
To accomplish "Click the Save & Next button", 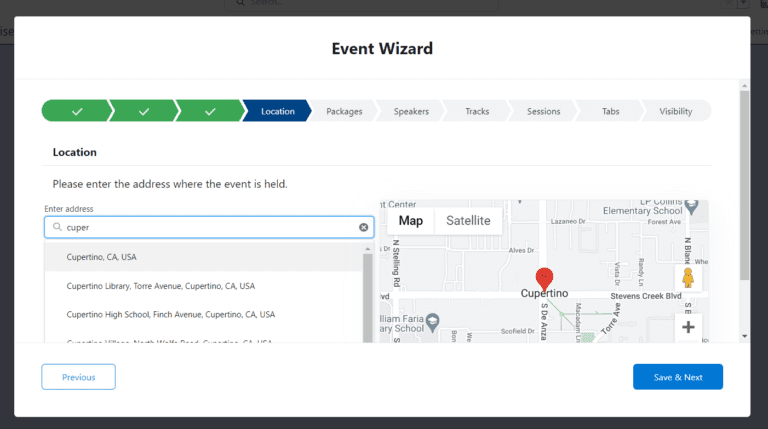I will pyautogui.click(x=677, y=377).
